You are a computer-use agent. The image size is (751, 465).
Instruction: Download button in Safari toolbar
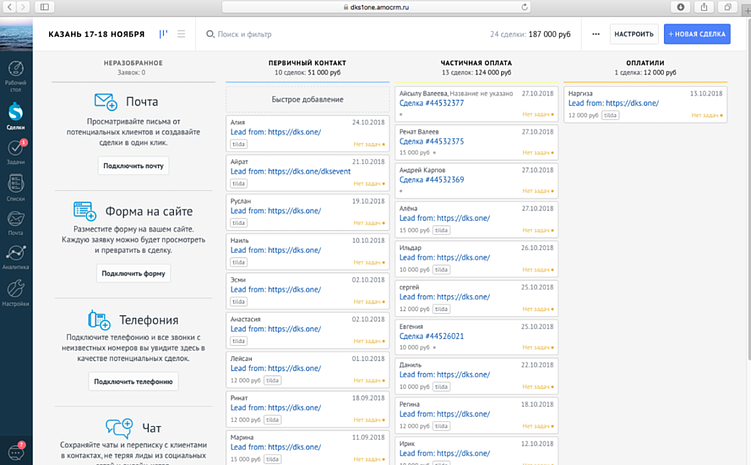(x=681, y=7)
